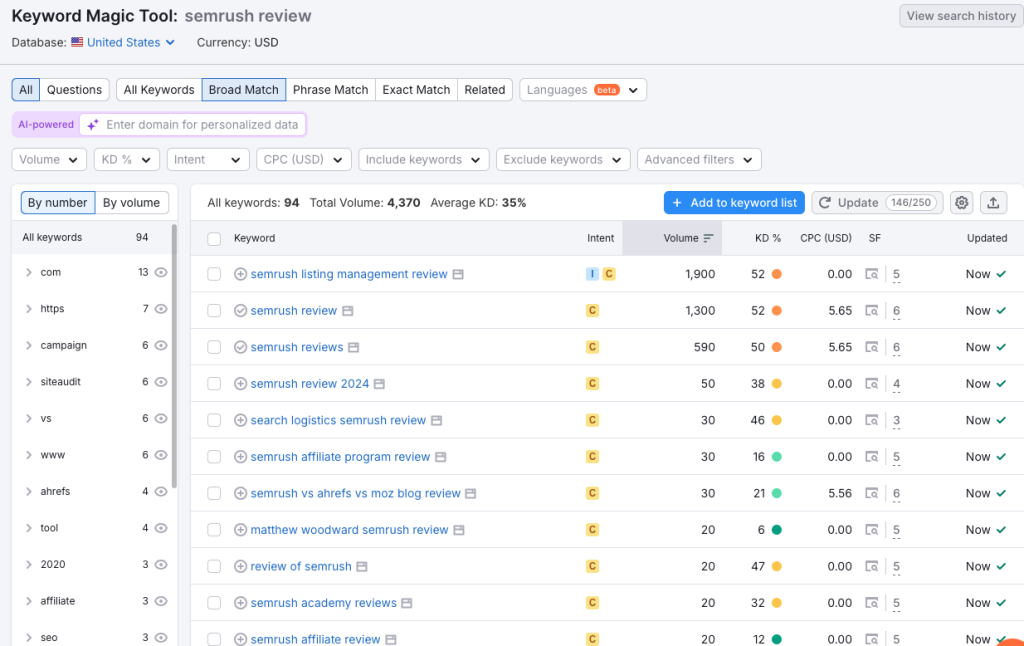The height and width of the screenshot is (646, 1024).
Task: Check the select-all box in the table header
Action: click(214, 238)
